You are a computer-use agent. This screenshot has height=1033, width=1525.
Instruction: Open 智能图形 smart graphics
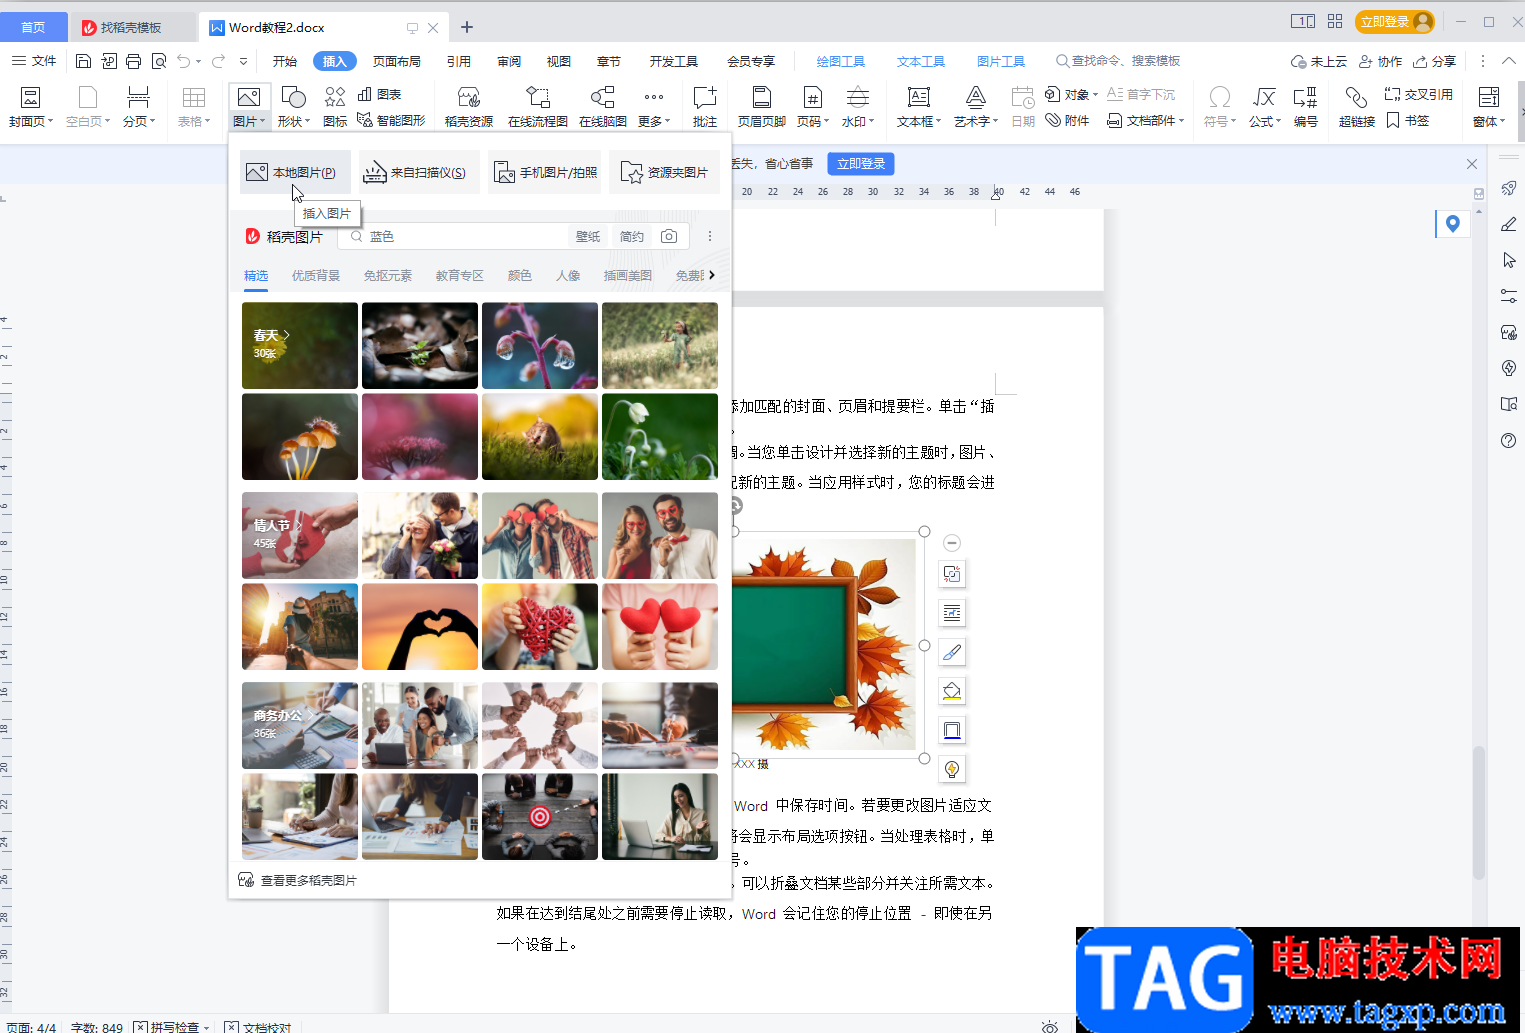click(391, 120)
